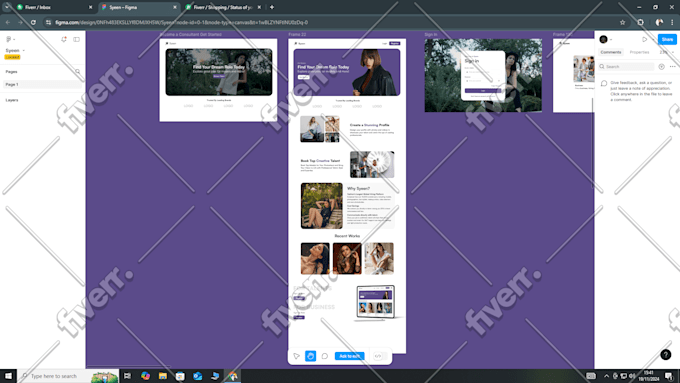
Task: Go back in the browser
Action: pos(8,23)
